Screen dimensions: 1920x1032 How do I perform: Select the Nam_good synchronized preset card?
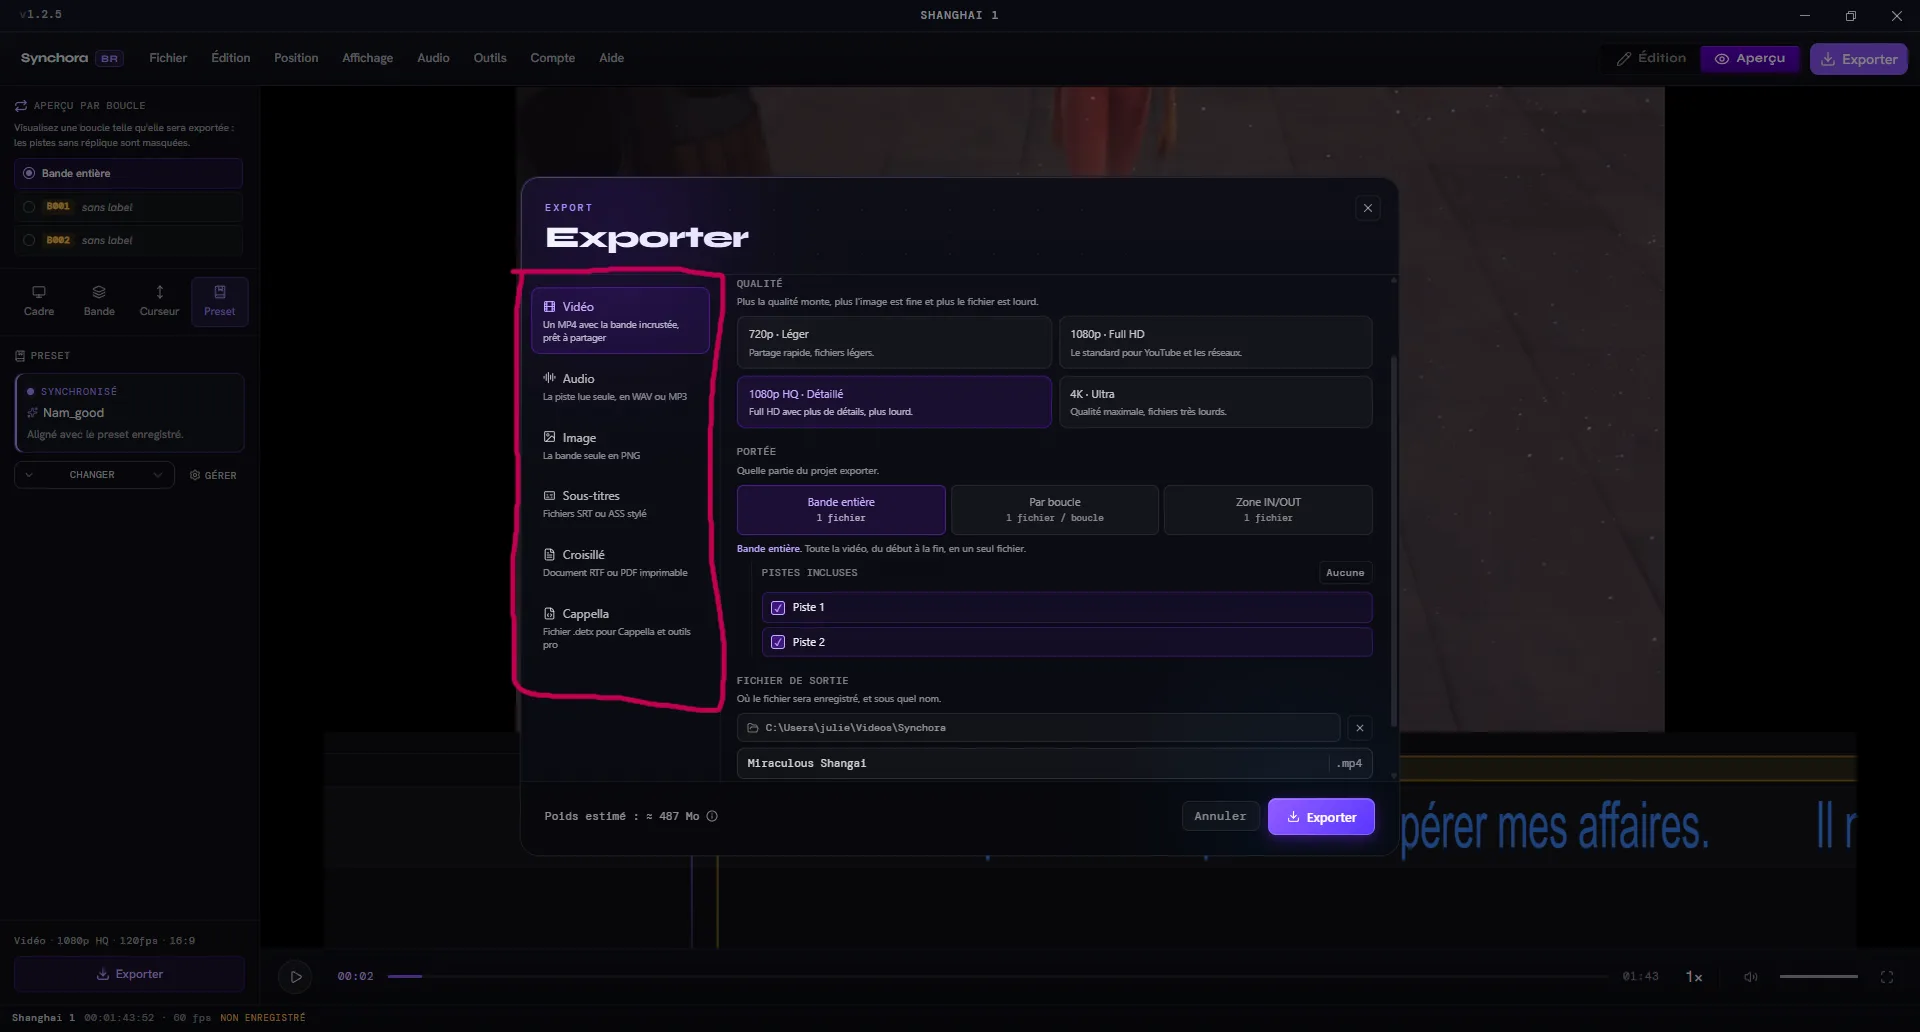click(129, 413)
